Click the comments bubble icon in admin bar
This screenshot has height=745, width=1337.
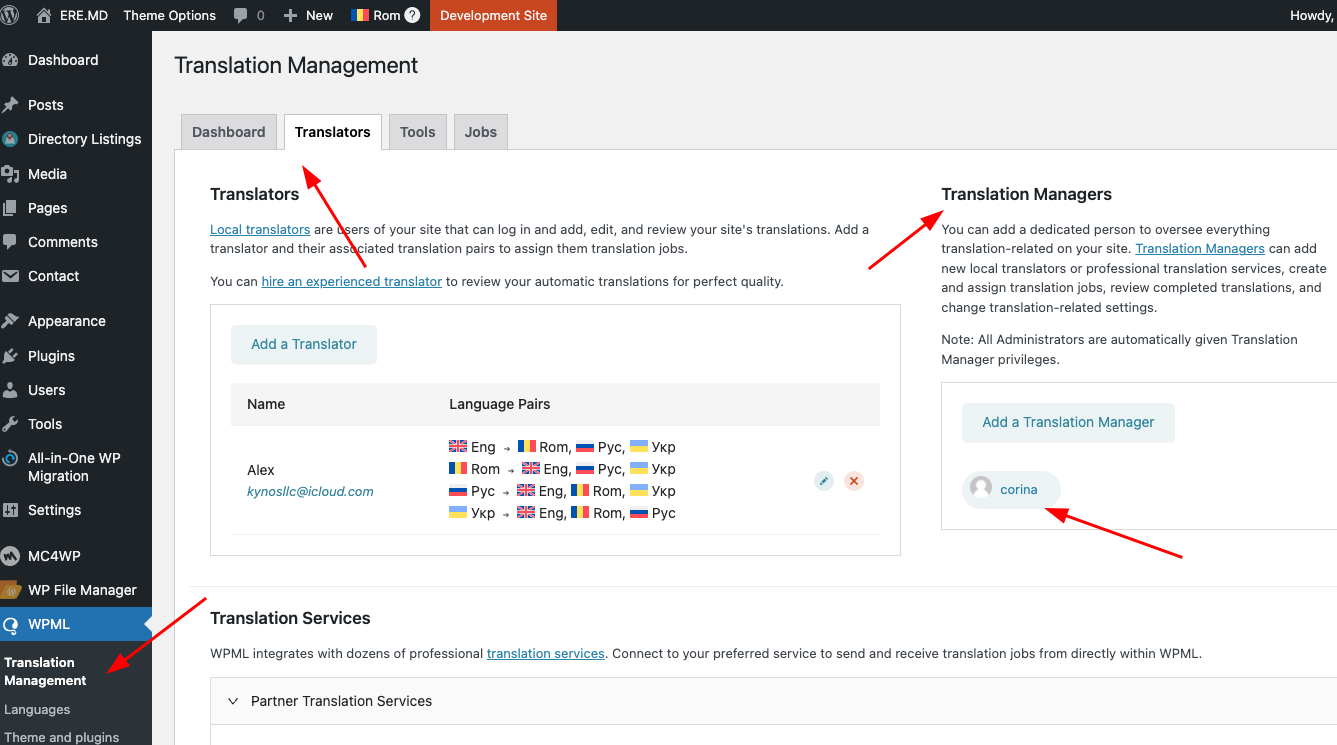(x=241, y=16)
